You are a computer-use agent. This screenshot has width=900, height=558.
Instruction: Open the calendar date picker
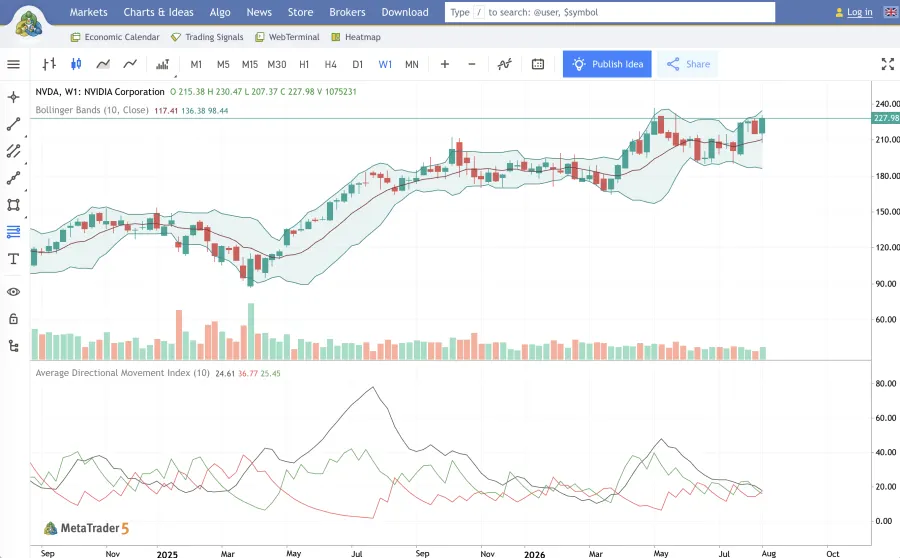coord(538,64)
